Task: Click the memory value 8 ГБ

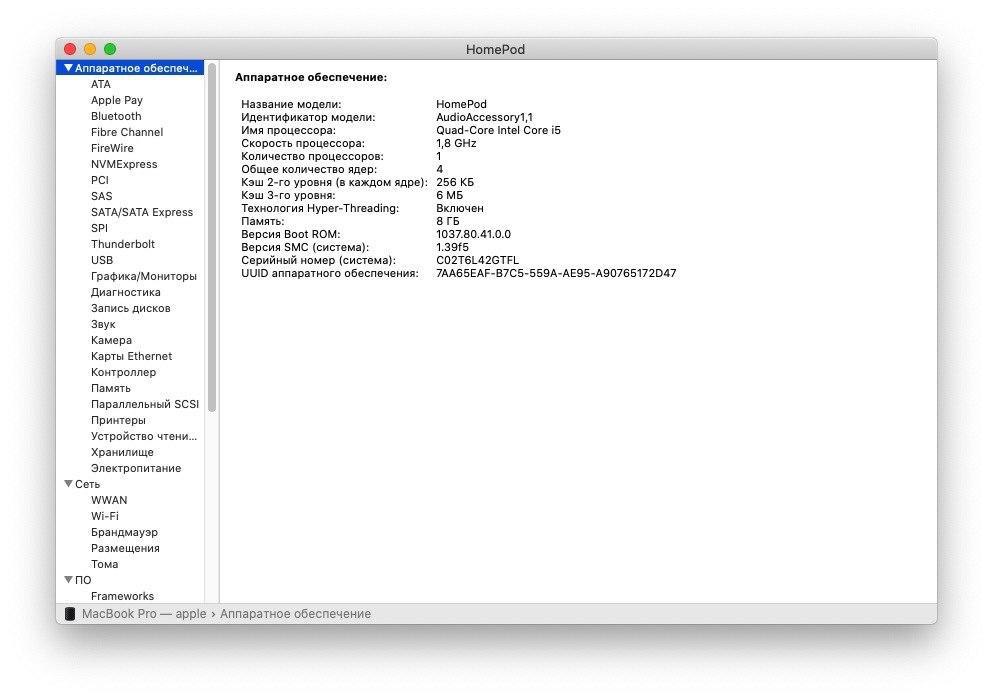Action: click(x=448, y=221)
